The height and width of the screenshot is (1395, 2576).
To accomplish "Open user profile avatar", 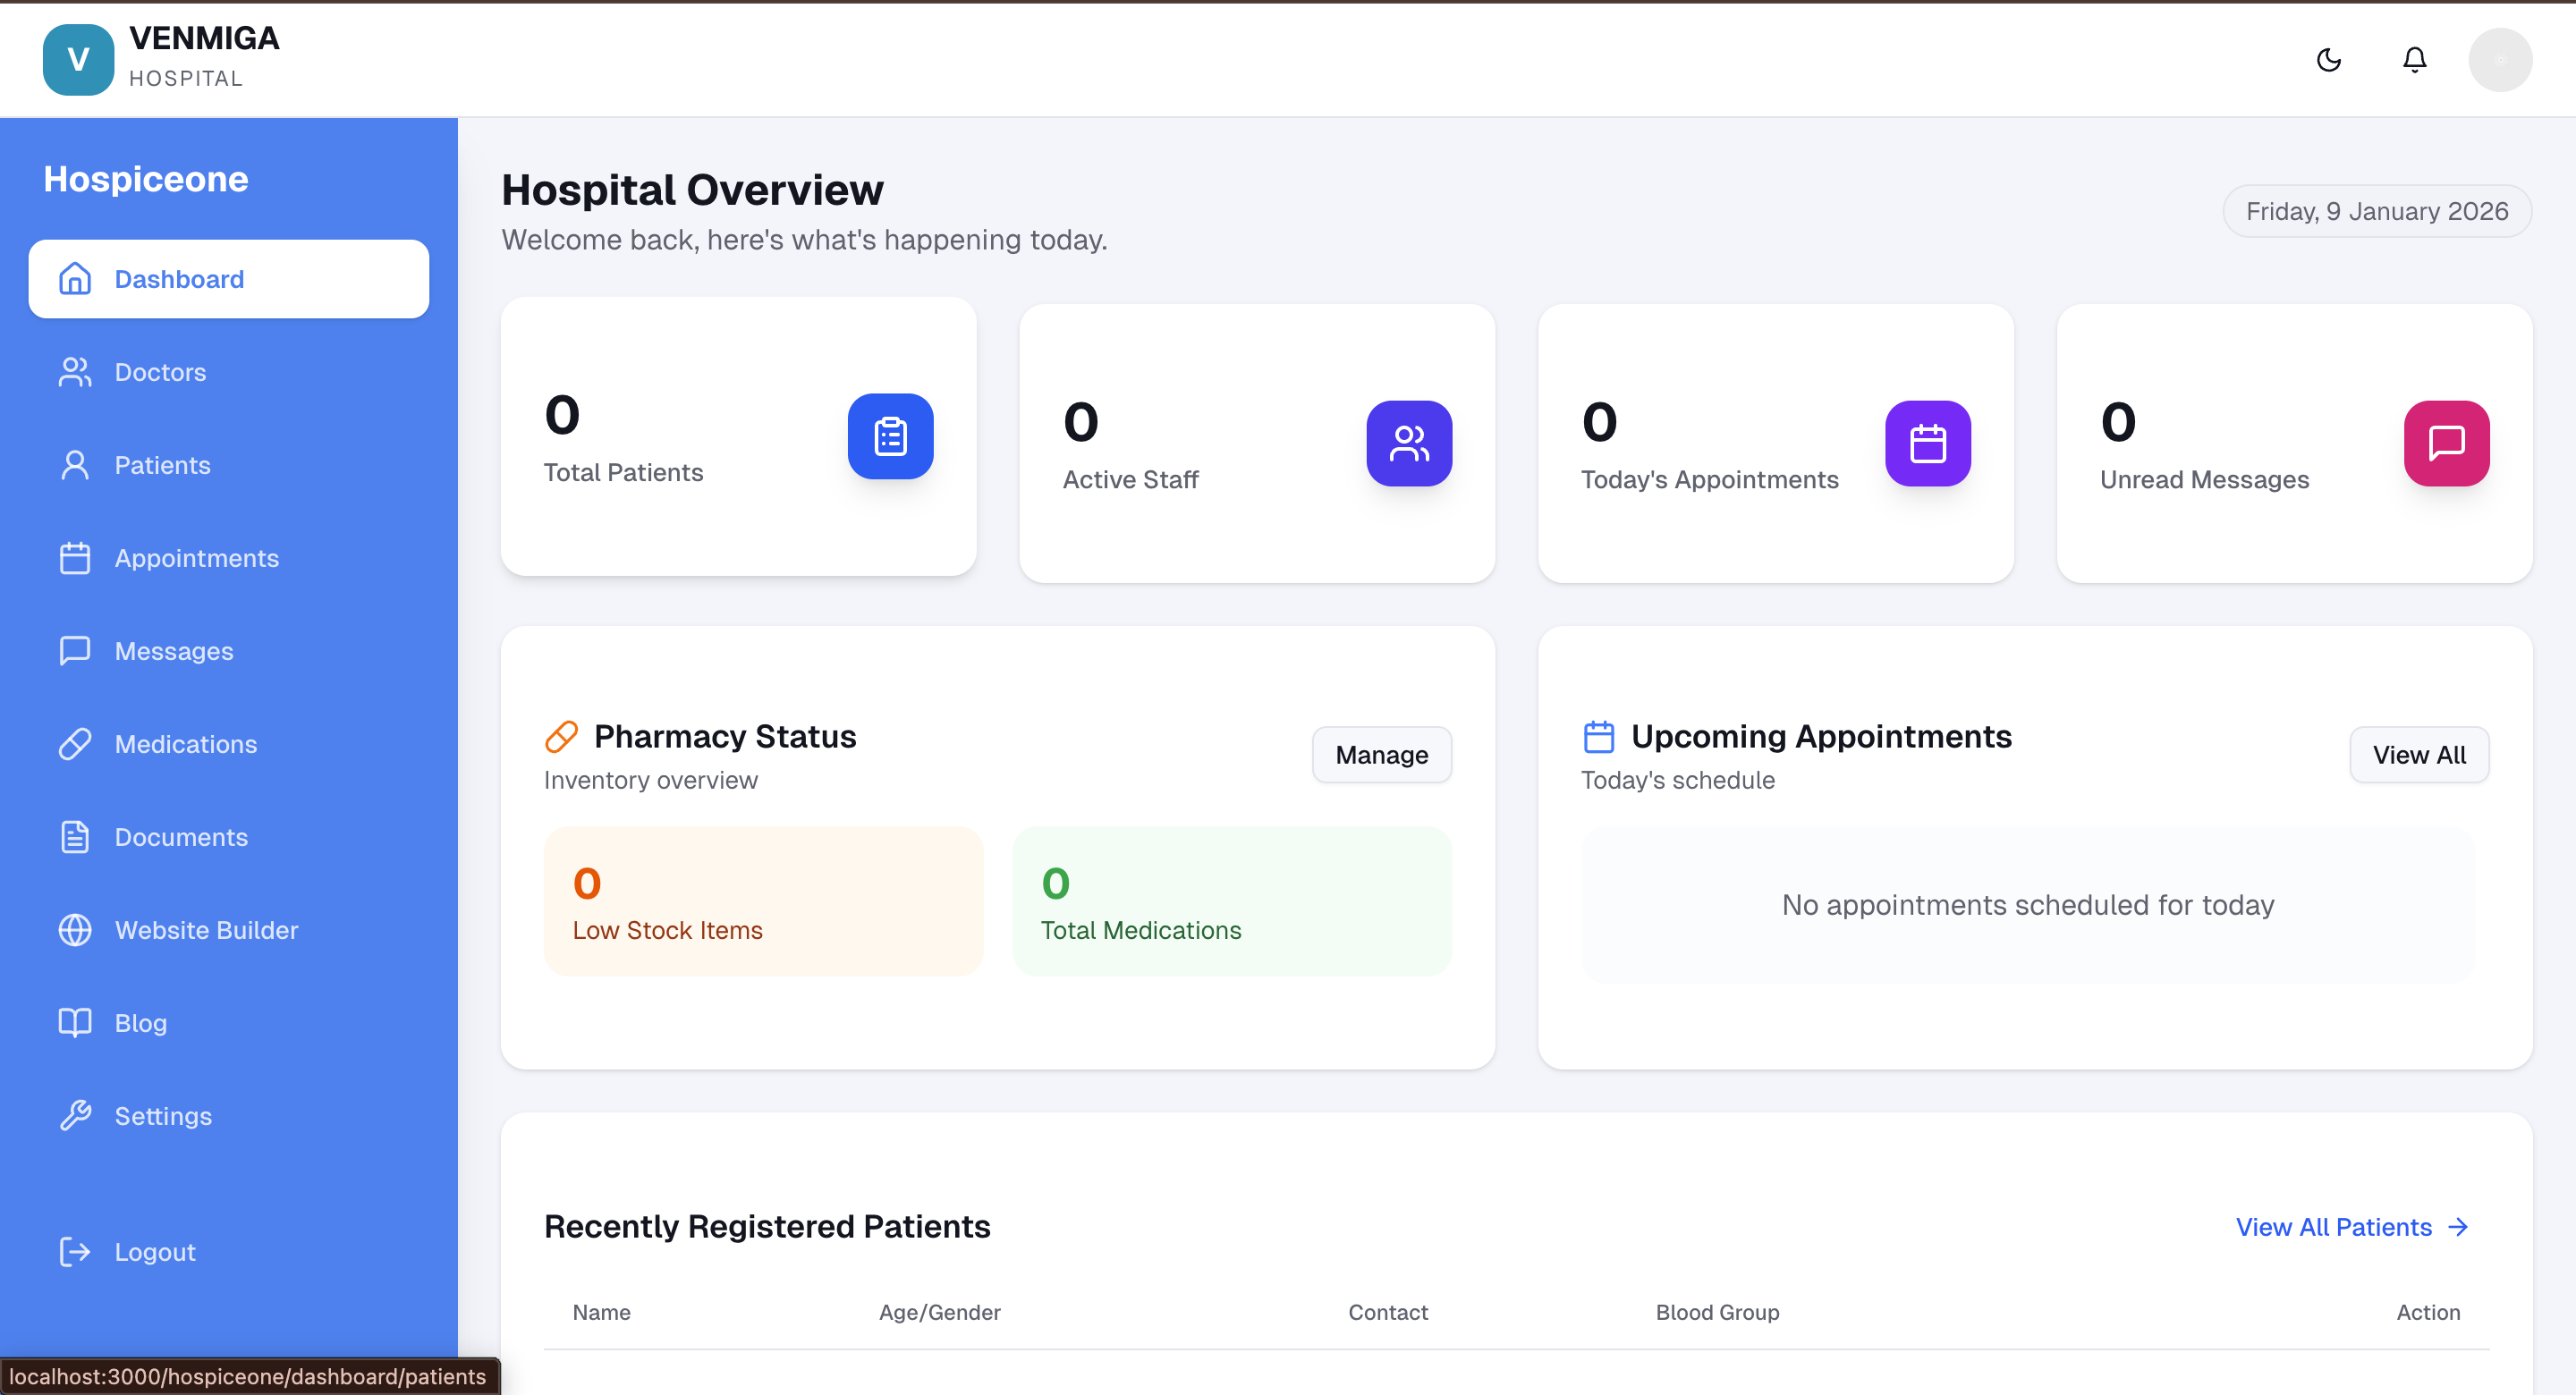I will 2499,60.
